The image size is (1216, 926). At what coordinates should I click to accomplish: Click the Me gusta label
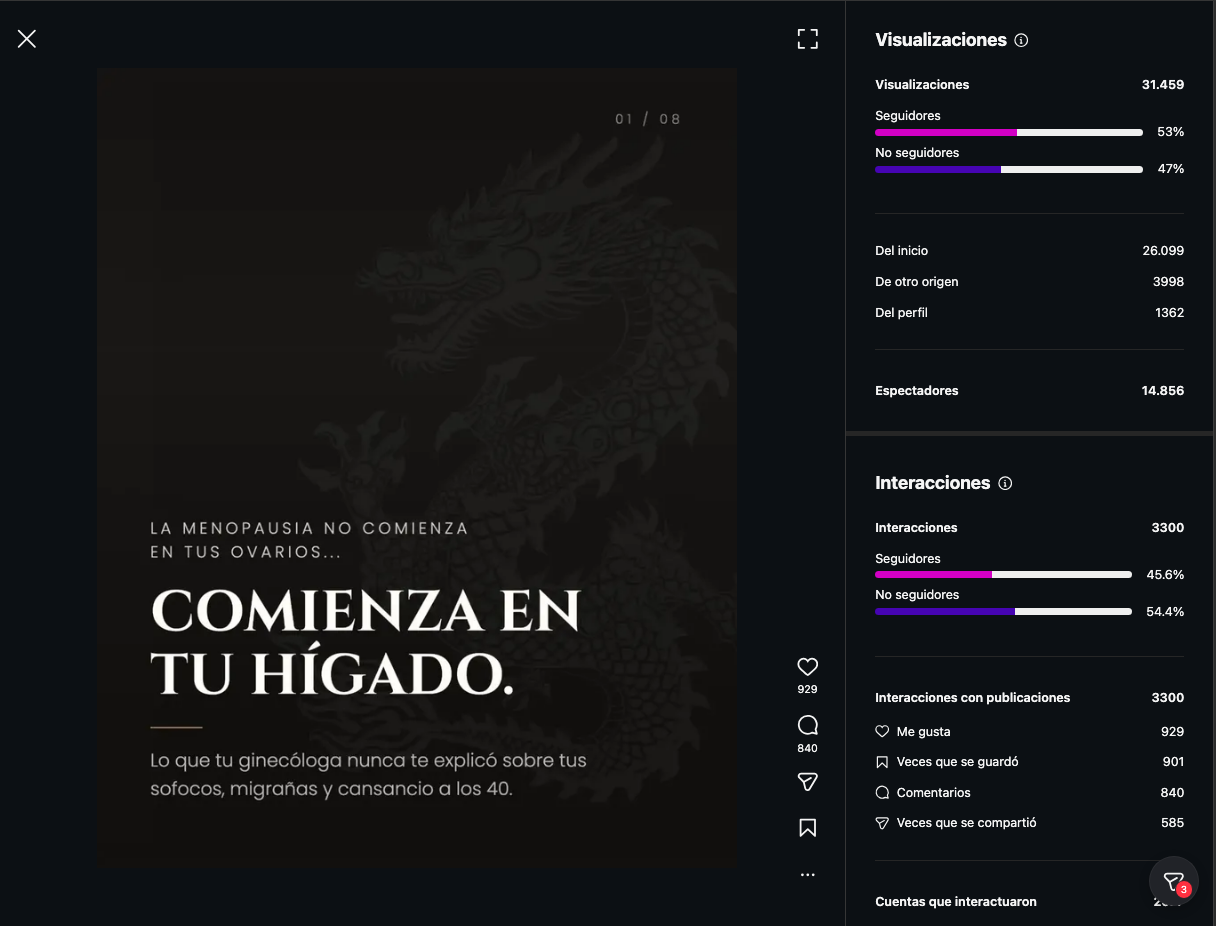[924, 732]
